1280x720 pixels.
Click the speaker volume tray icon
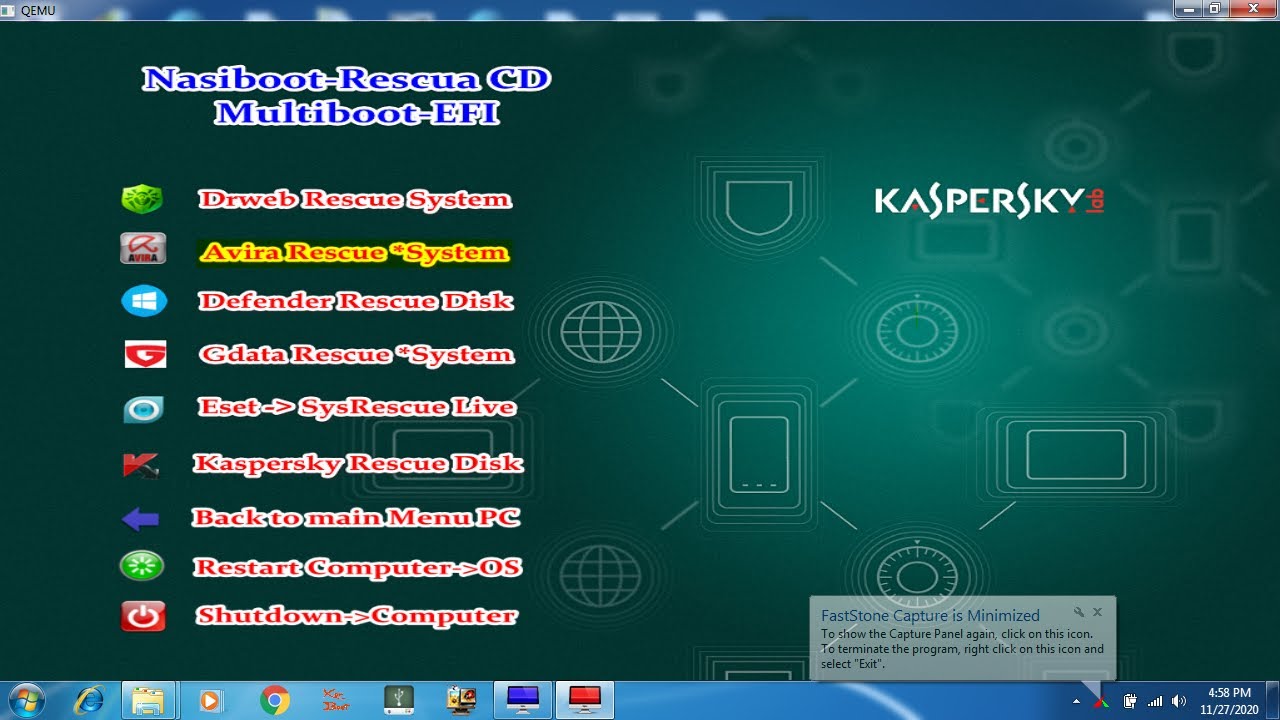1179,701
